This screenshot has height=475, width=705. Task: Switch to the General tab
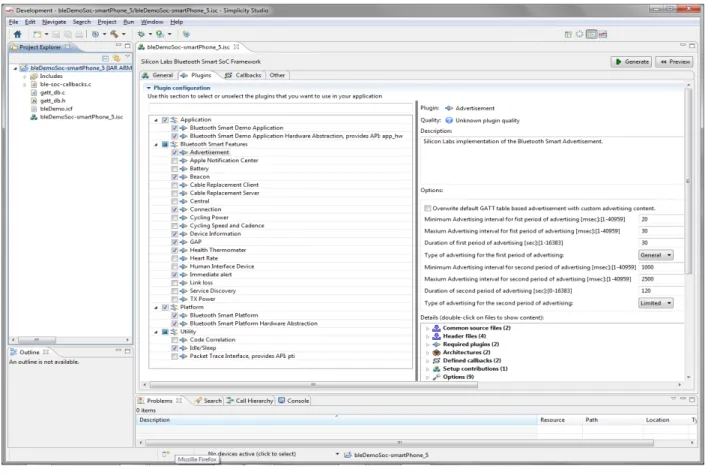158,75
